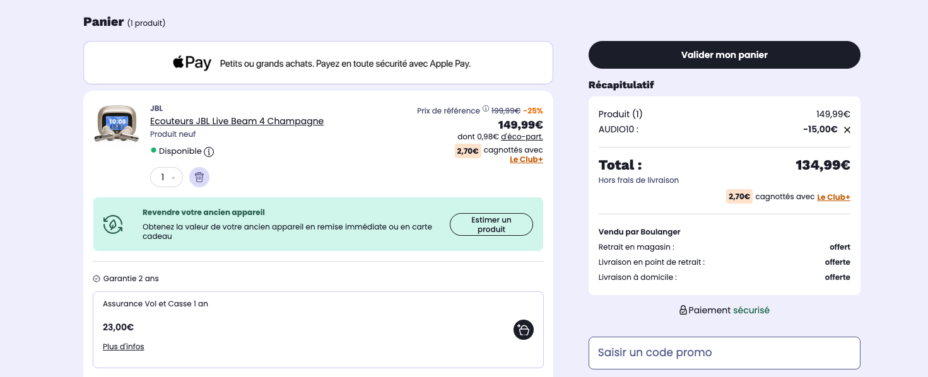Delete the JBL earbuds with the trash icon

pos(199,177)
